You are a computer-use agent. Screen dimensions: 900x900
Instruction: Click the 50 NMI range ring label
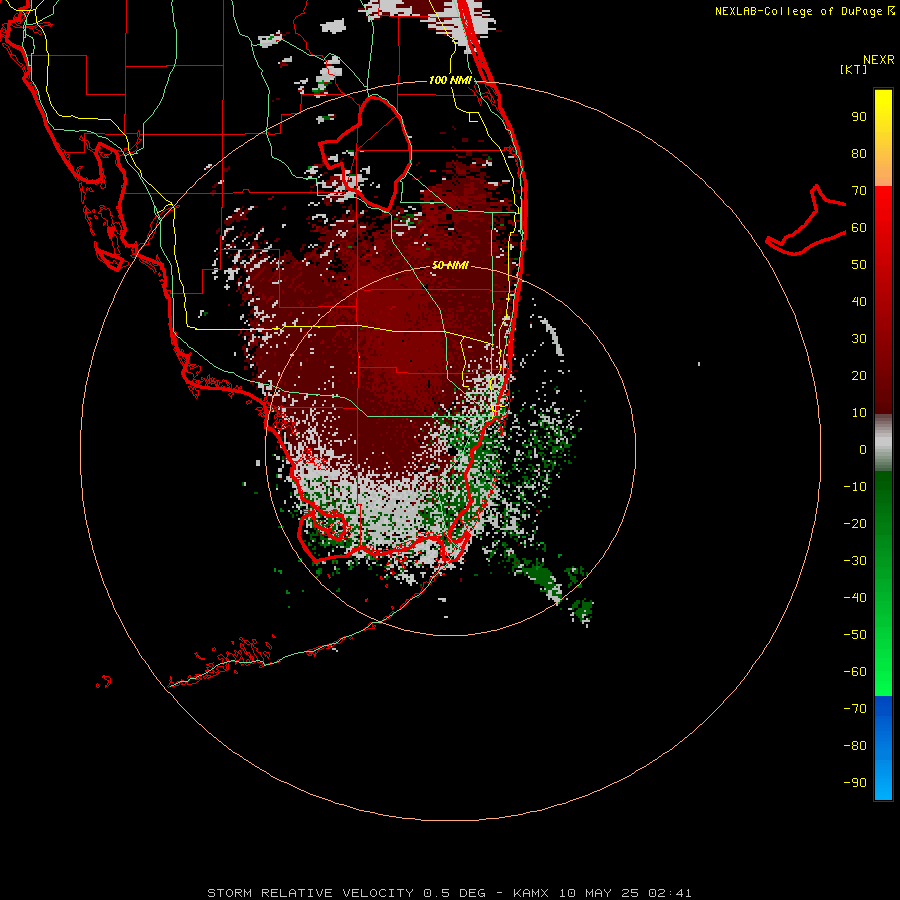pyautogui.click(x=450, y=265)
